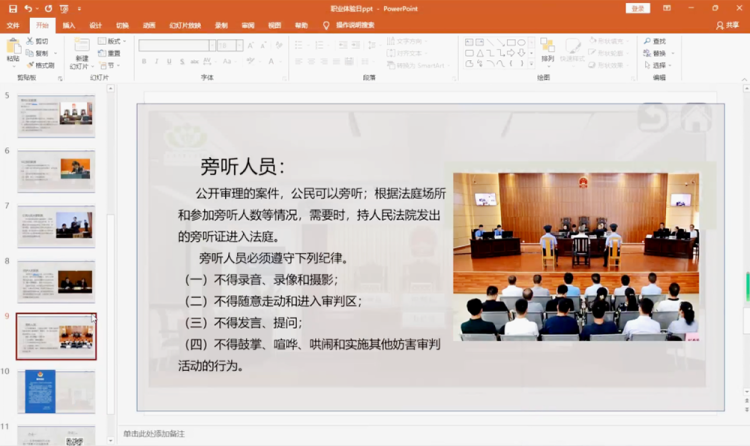The image size is (750, 446).
Task: Select the Format Painter (格式刷) tool
Action: [x=42, y=65]
